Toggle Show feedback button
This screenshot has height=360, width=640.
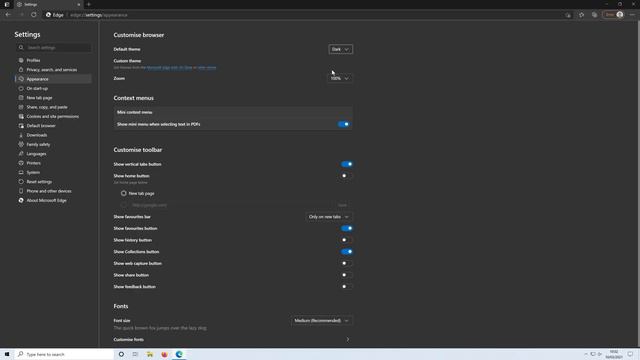click(347, 287)
